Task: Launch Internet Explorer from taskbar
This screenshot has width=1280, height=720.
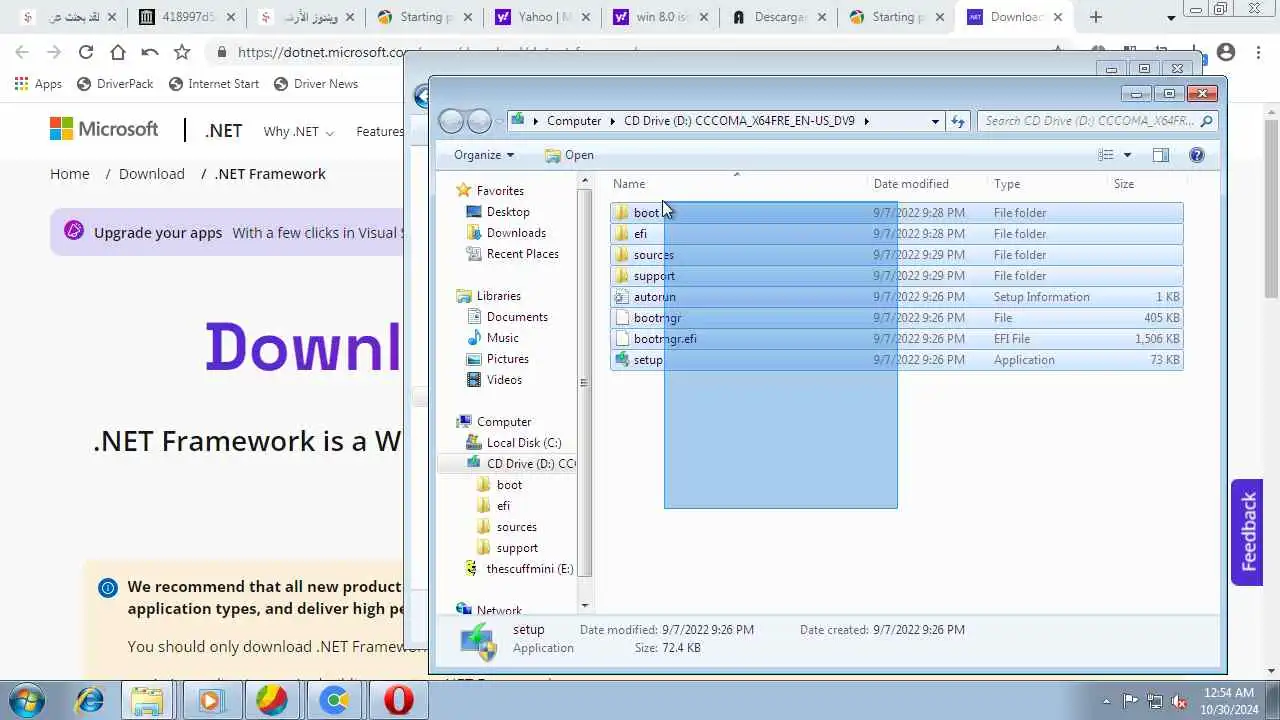Action: point(89,701)
